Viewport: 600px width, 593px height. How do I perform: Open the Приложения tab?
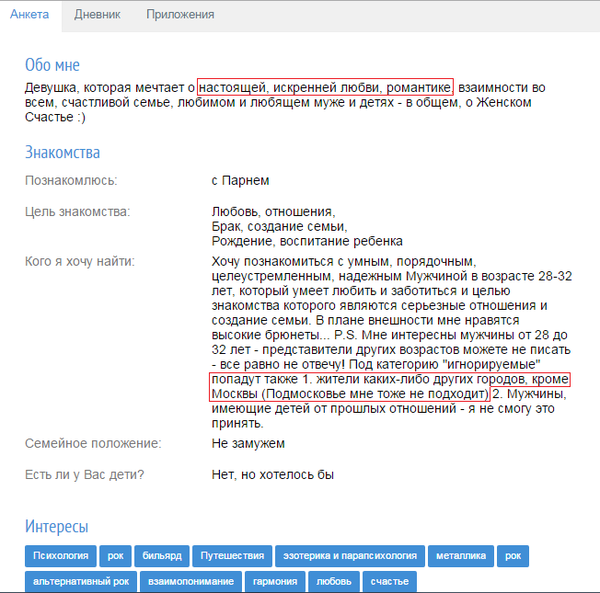click(180, 15)
